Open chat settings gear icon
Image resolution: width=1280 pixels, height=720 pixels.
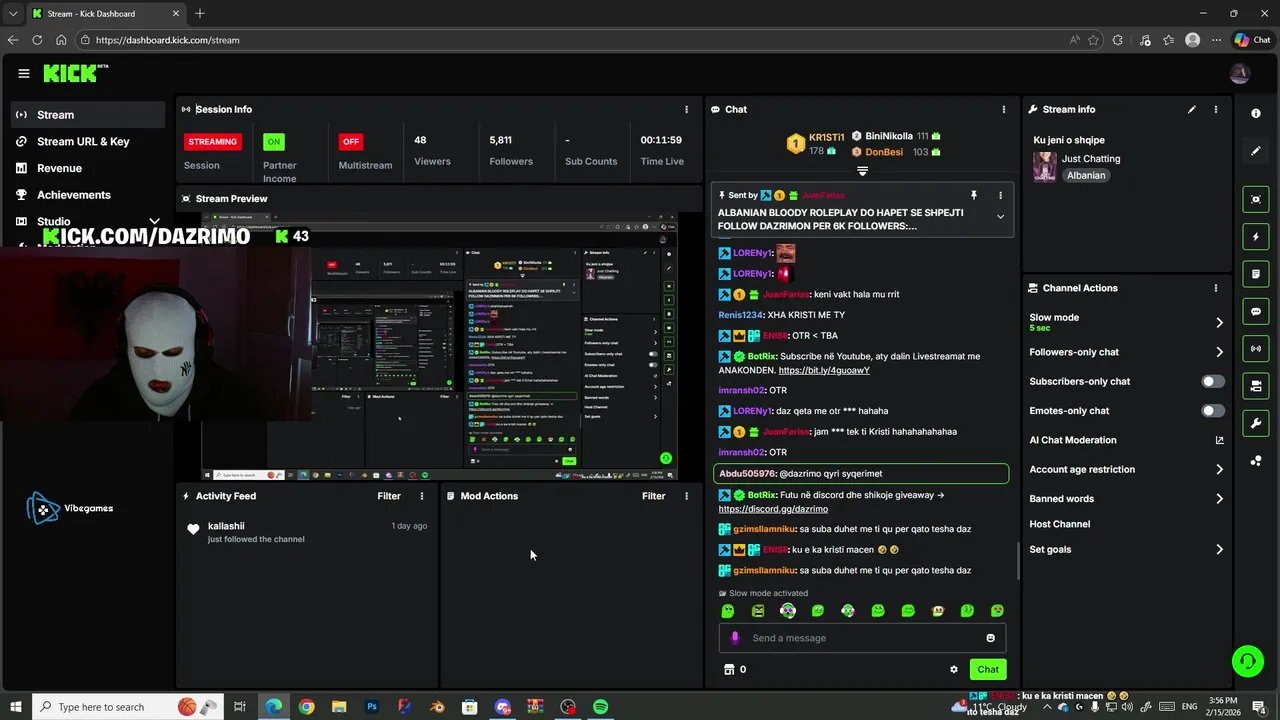(954, 670)
